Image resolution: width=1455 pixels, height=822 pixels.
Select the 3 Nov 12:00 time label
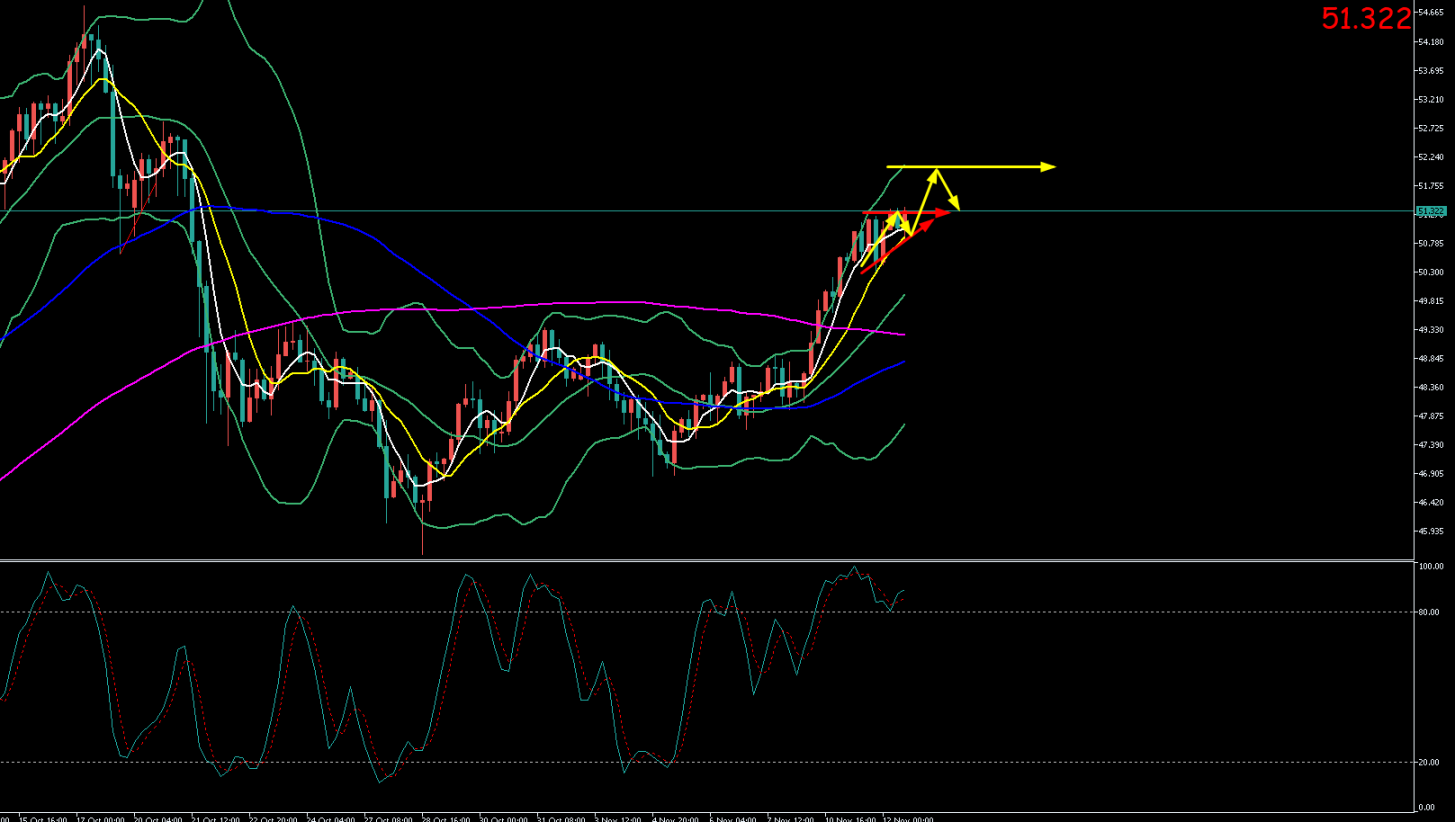click(617, 818)
